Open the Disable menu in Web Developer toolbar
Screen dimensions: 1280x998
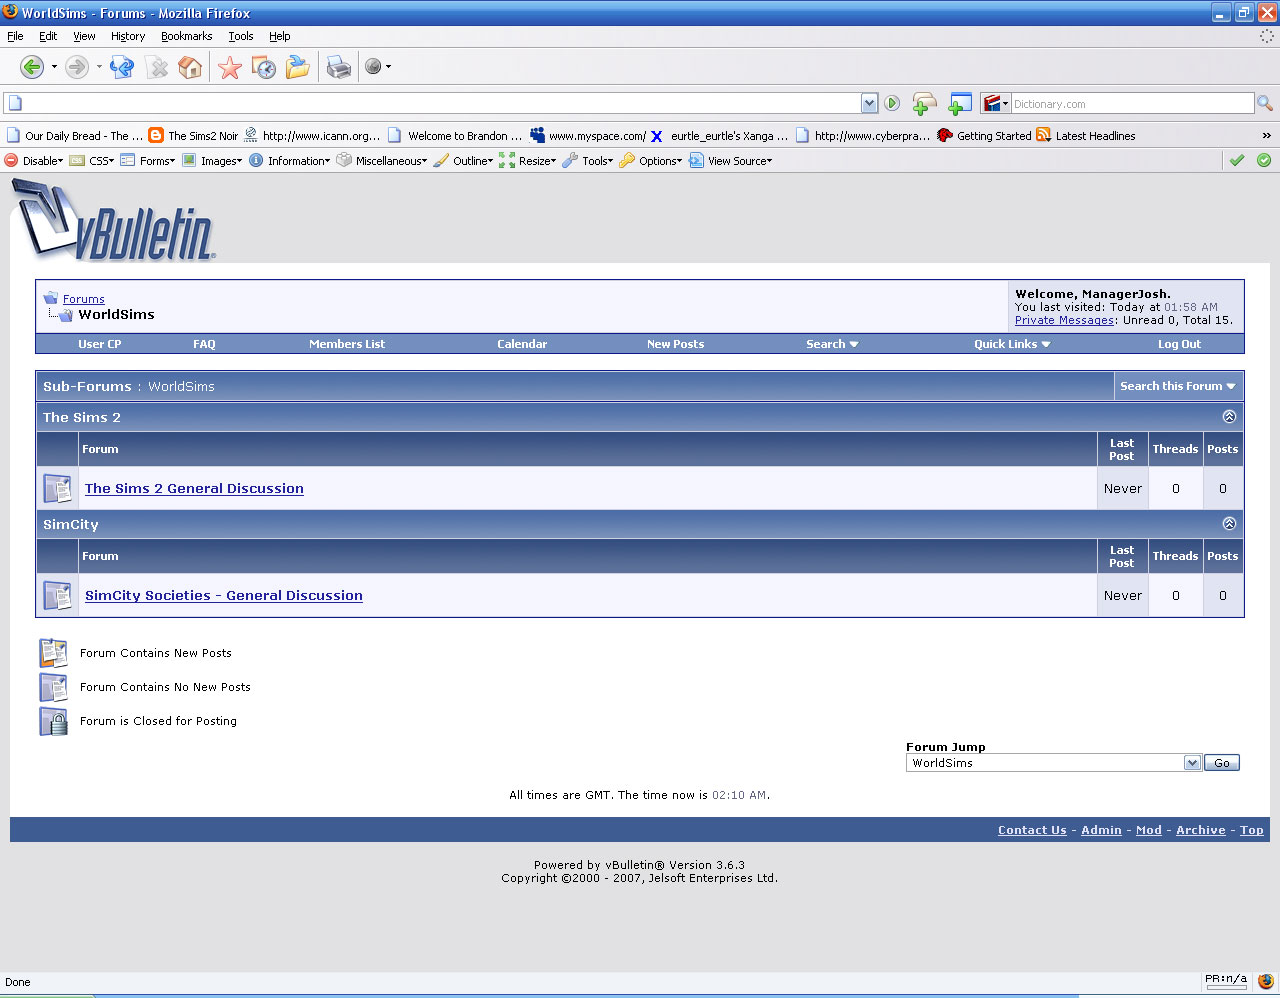coord(34,160)
